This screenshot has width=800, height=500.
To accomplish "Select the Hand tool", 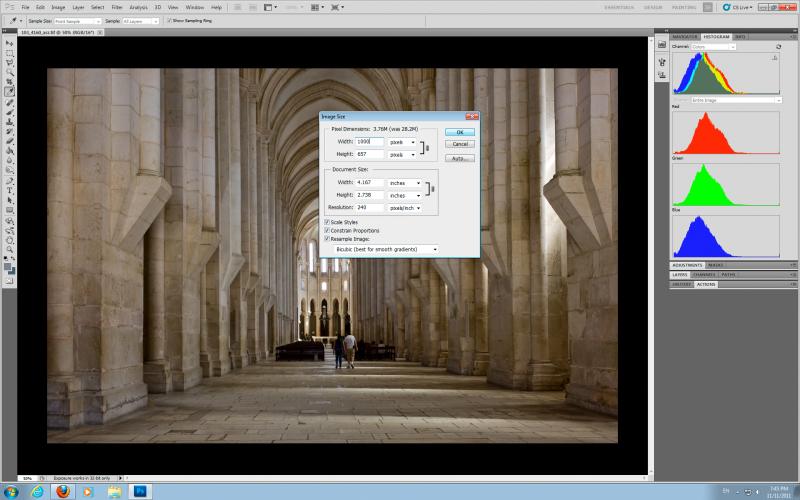I will [x=9, y=240].
